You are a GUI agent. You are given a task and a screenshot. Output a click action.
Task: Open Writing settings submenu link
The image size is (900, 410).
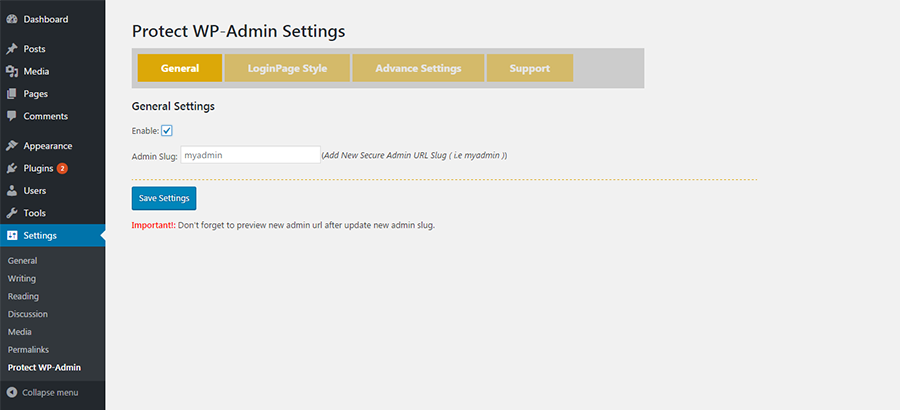(22, 279)
